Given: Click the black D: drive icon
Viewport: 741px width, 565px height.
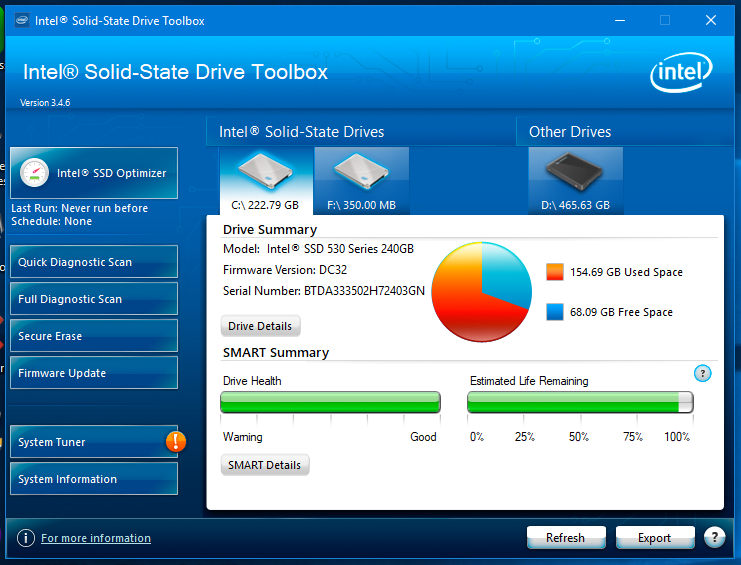Looking at the screenshot, I should (574, 171).
